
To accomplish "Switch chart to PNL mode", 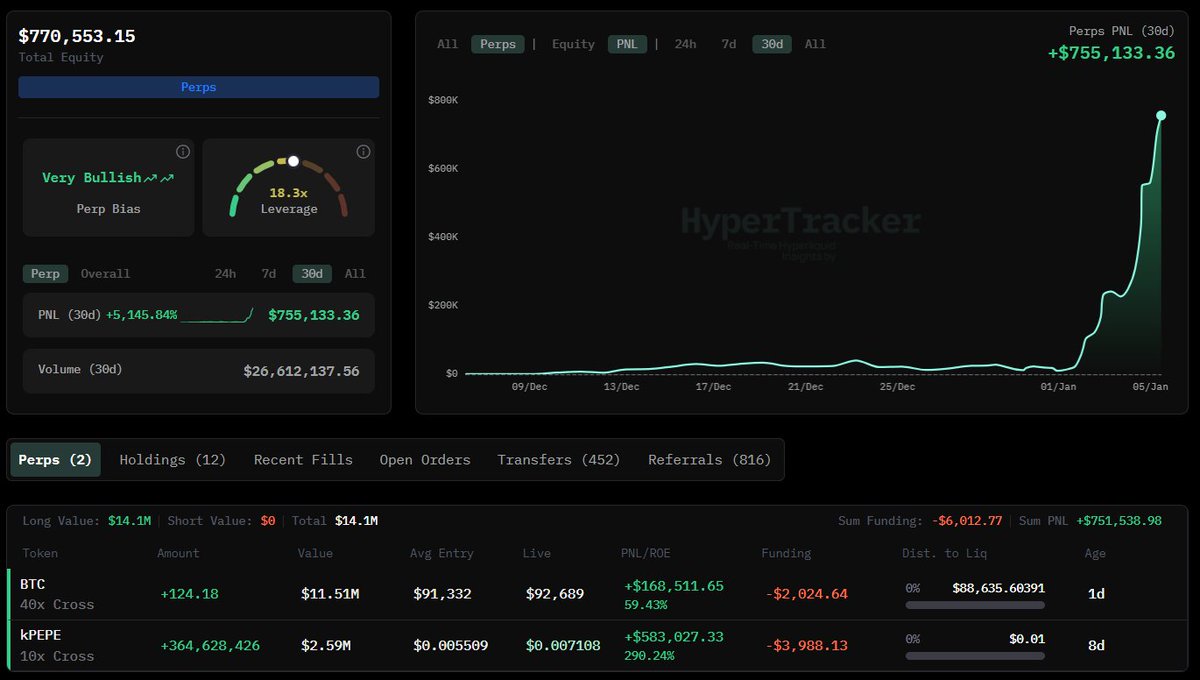I will click(x=627, y=44).
